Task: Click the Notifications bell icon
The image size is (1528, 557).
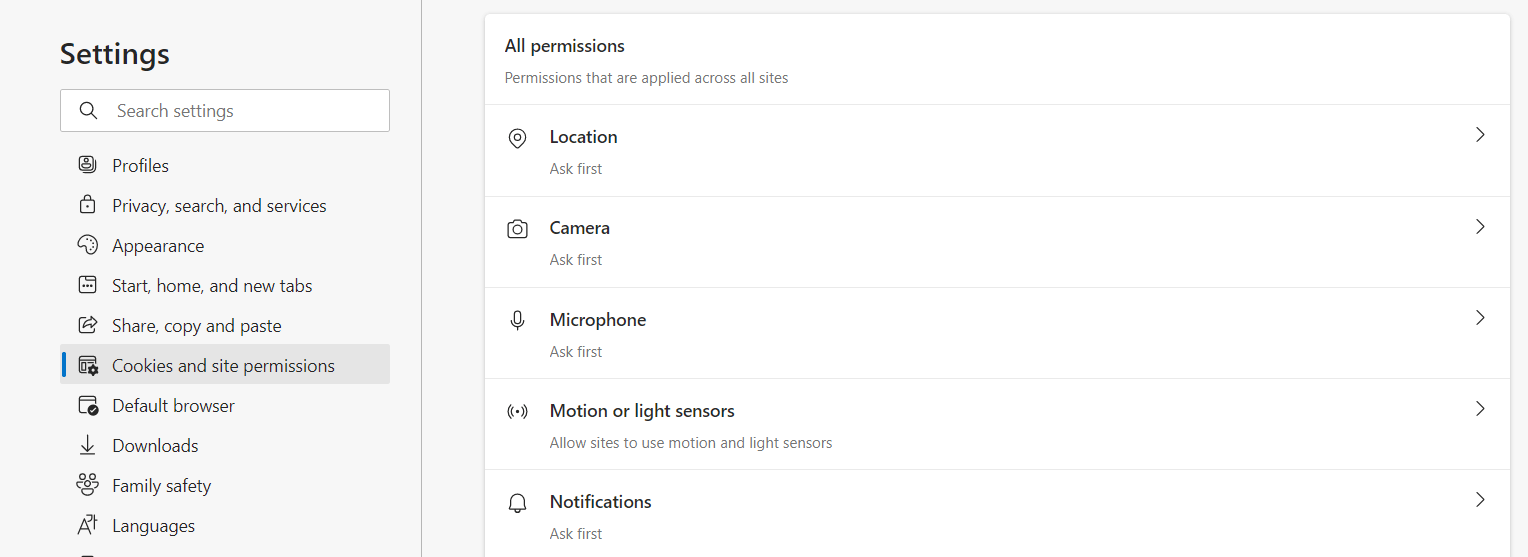Action: click(517, 503)
